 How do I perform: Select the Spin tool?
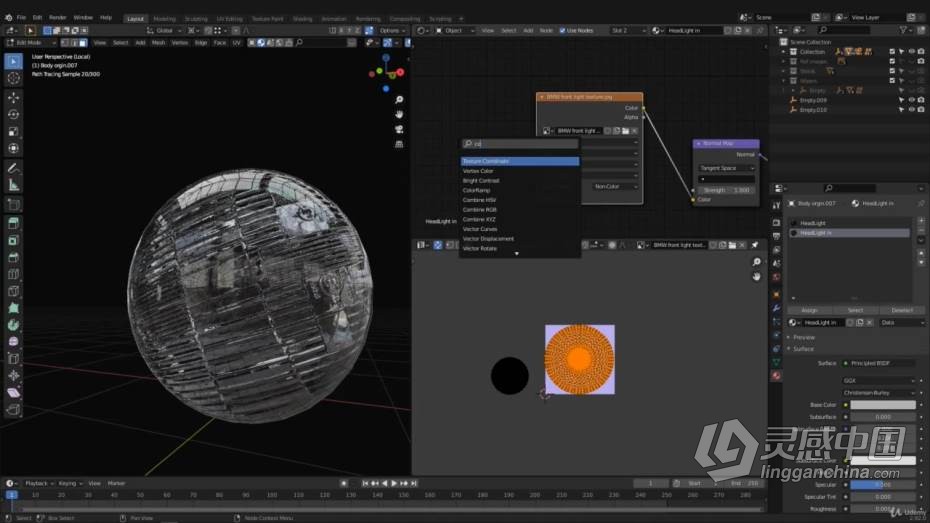[x=13, y=325]
